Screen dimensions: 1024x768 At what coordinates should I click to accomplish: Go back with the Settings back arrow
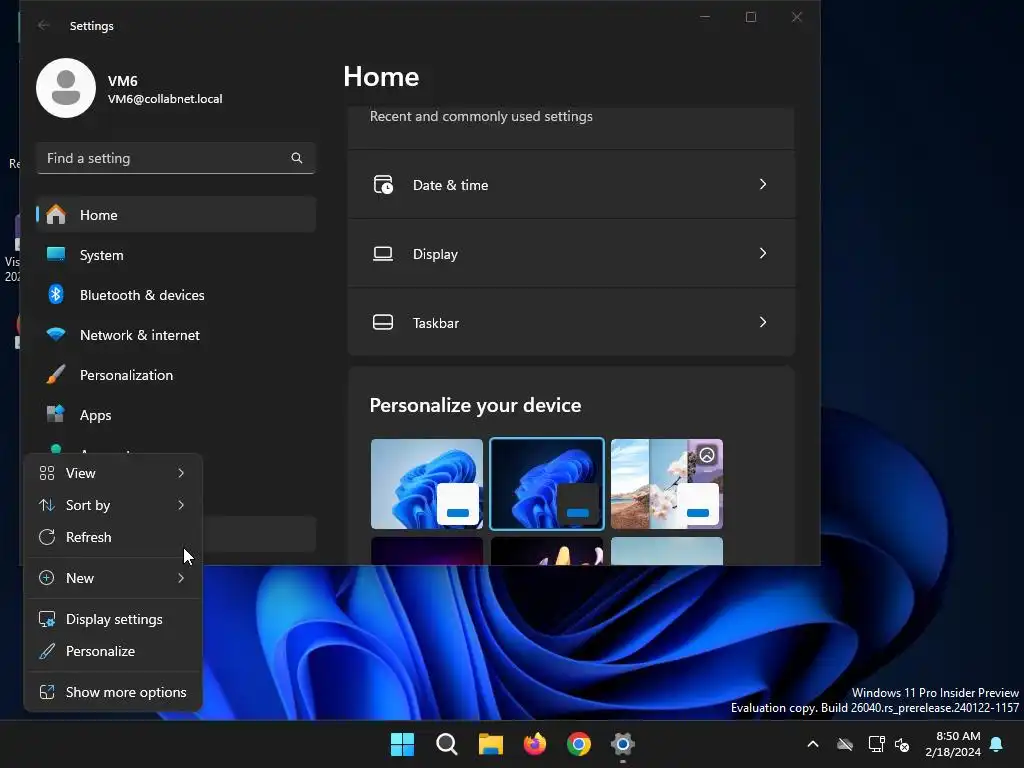[x=44, y=25]
